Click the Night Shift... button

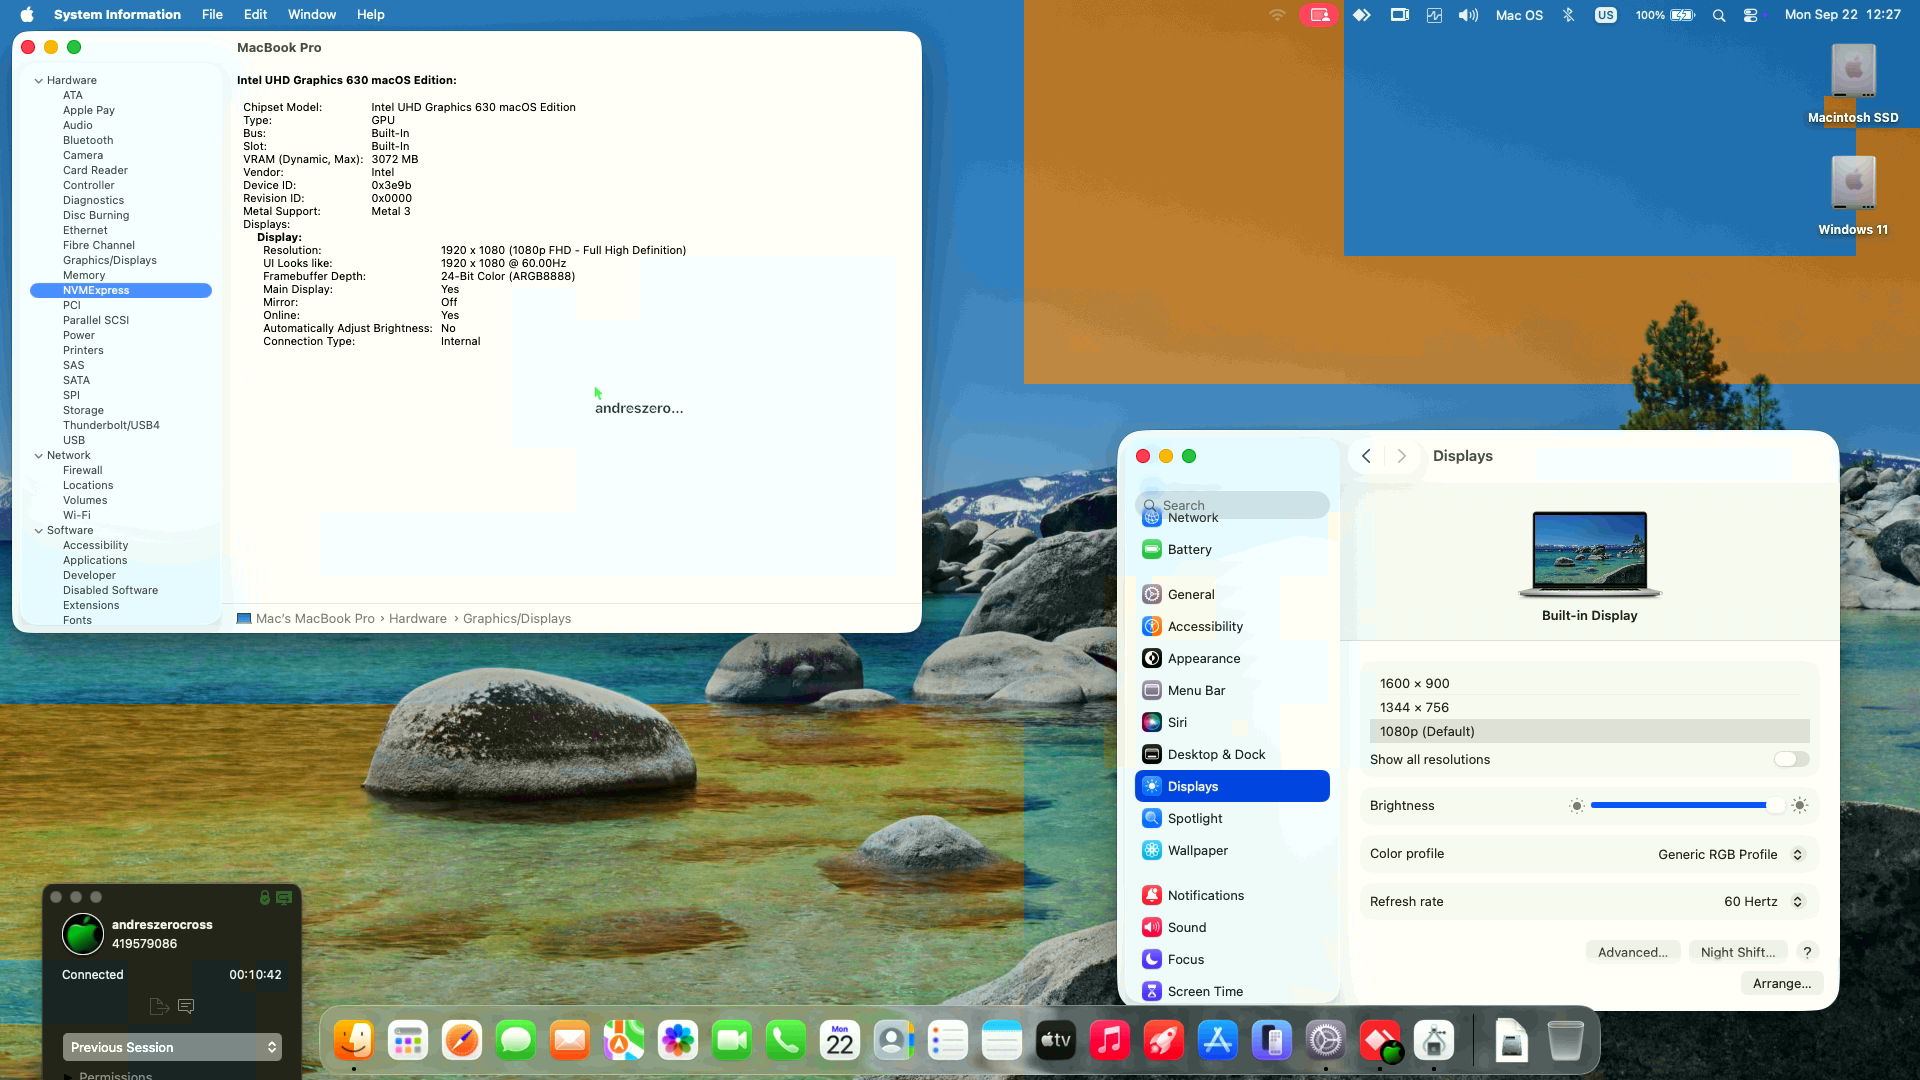tap(1738, 952)
